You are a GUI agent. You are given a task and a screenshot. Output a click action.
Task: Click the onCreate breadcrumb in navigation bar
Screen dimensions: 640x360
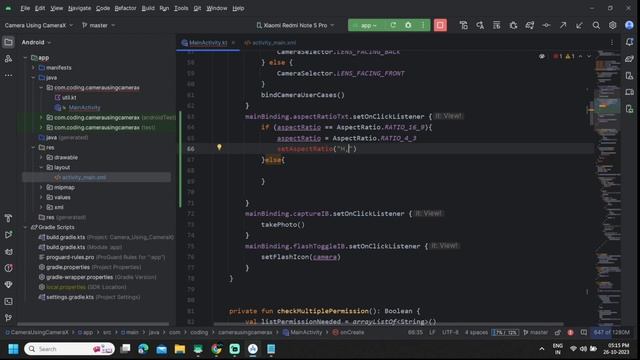pyautogui.click(x=348, y=332)
